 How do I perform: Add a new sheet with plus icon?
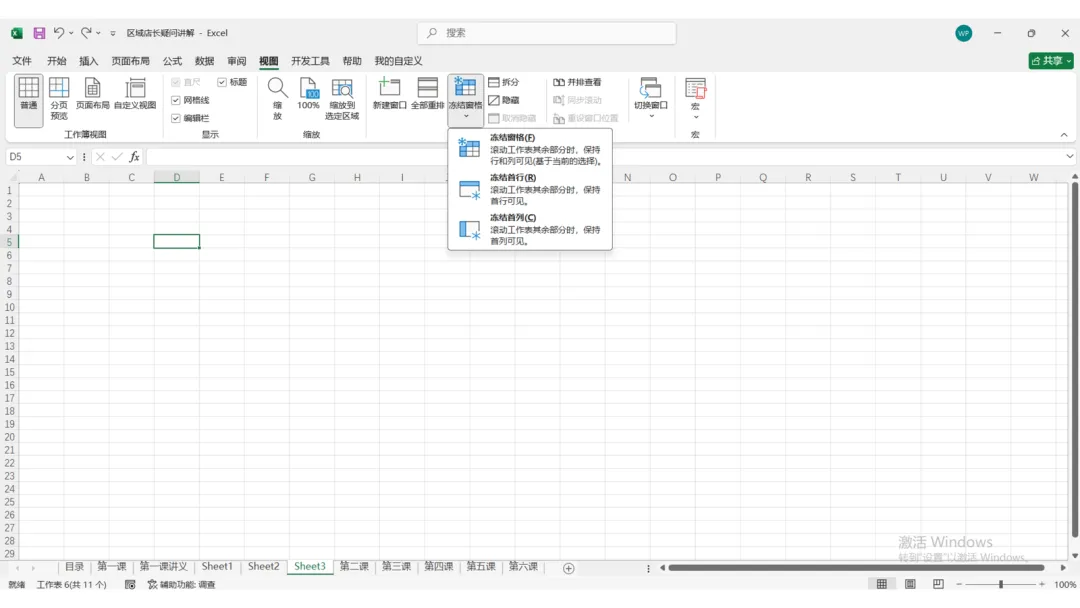pyautogui.click(x=568, y=568)
